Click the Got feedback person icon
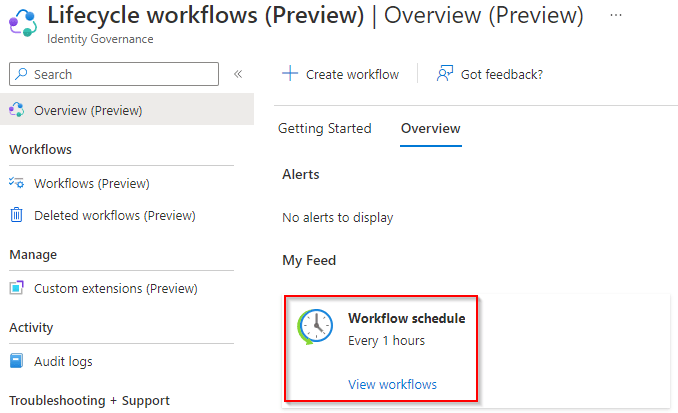678x413 pixels. click(x=445, y=74)
